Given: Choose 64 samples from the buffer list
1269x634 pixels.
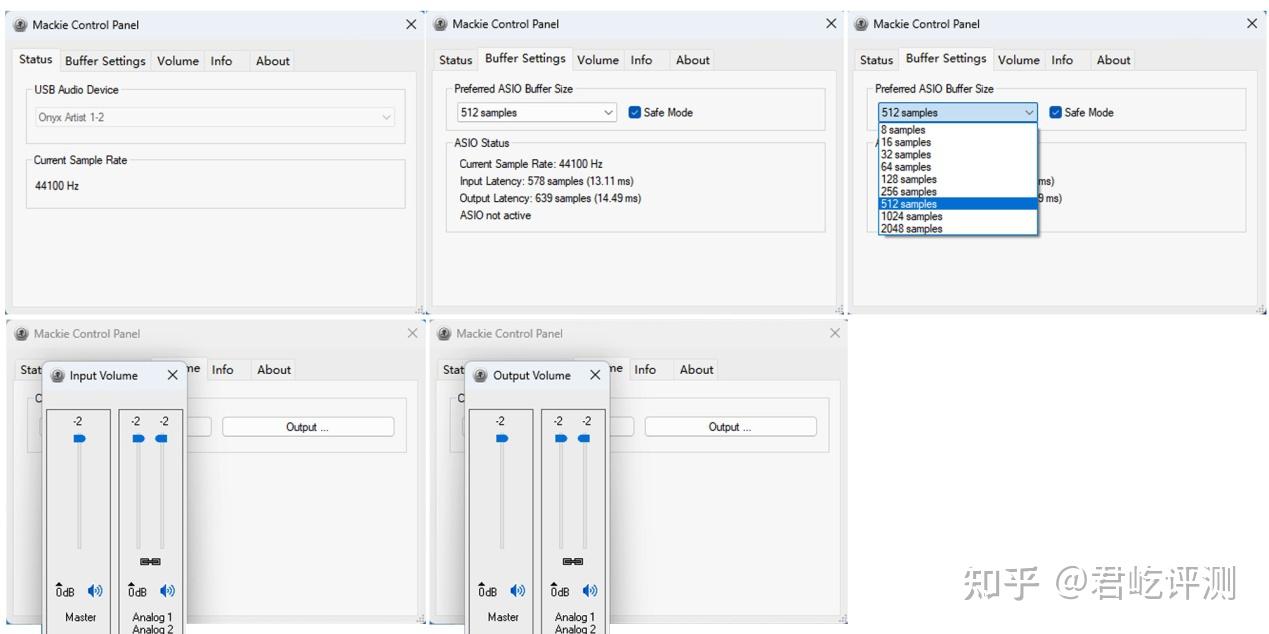Looking at the screenshot, I should [958, 167].
